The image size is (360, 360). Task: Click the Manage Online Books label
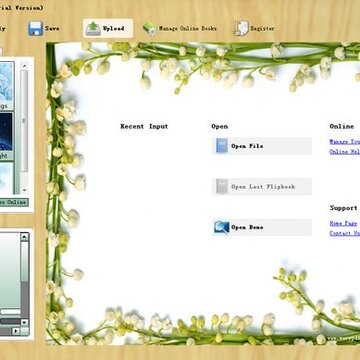tap(187, 29)
